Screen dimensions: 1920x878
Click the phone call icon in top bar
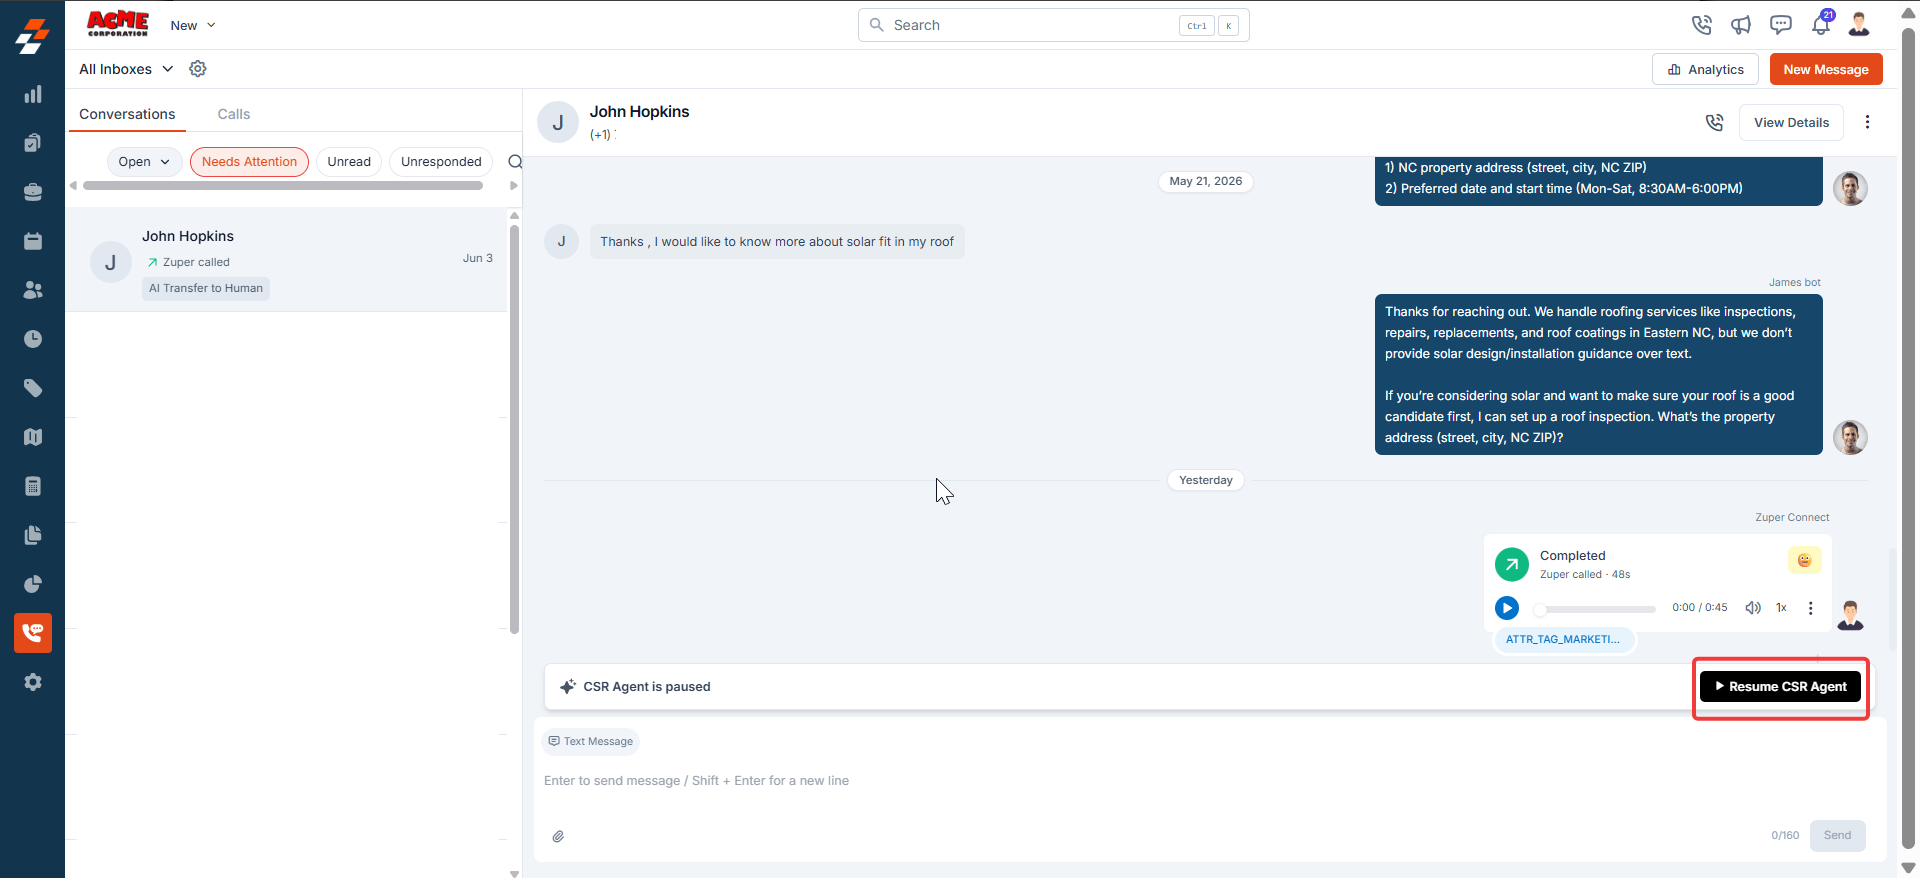click(1701, 25)
